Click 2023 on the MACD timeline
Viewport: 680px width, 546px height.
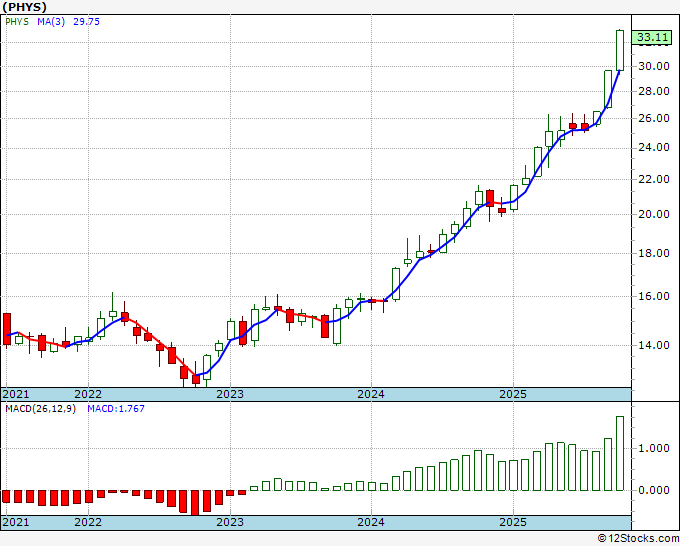[x=230, y=522]
